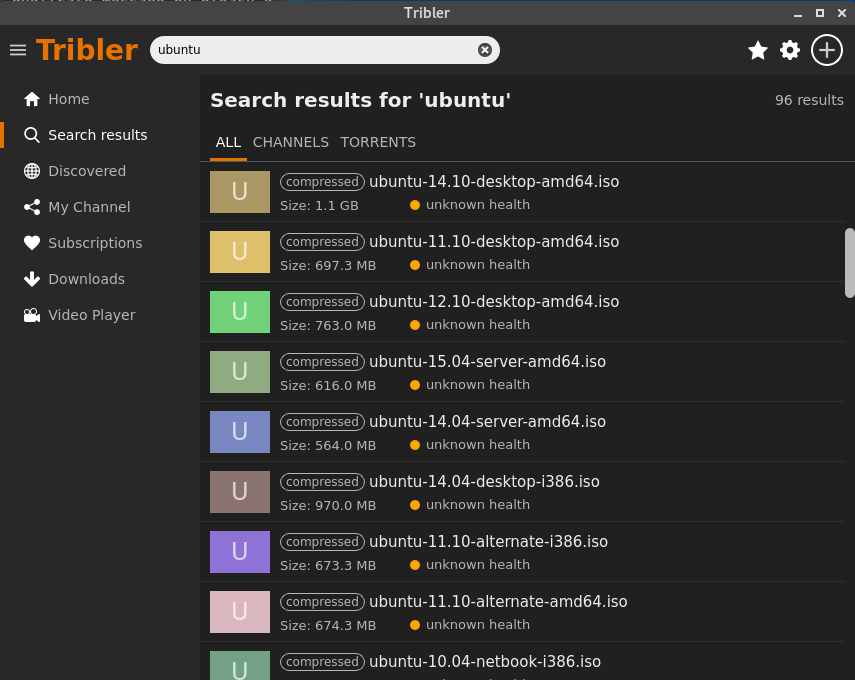Open My Channel page

88,207
